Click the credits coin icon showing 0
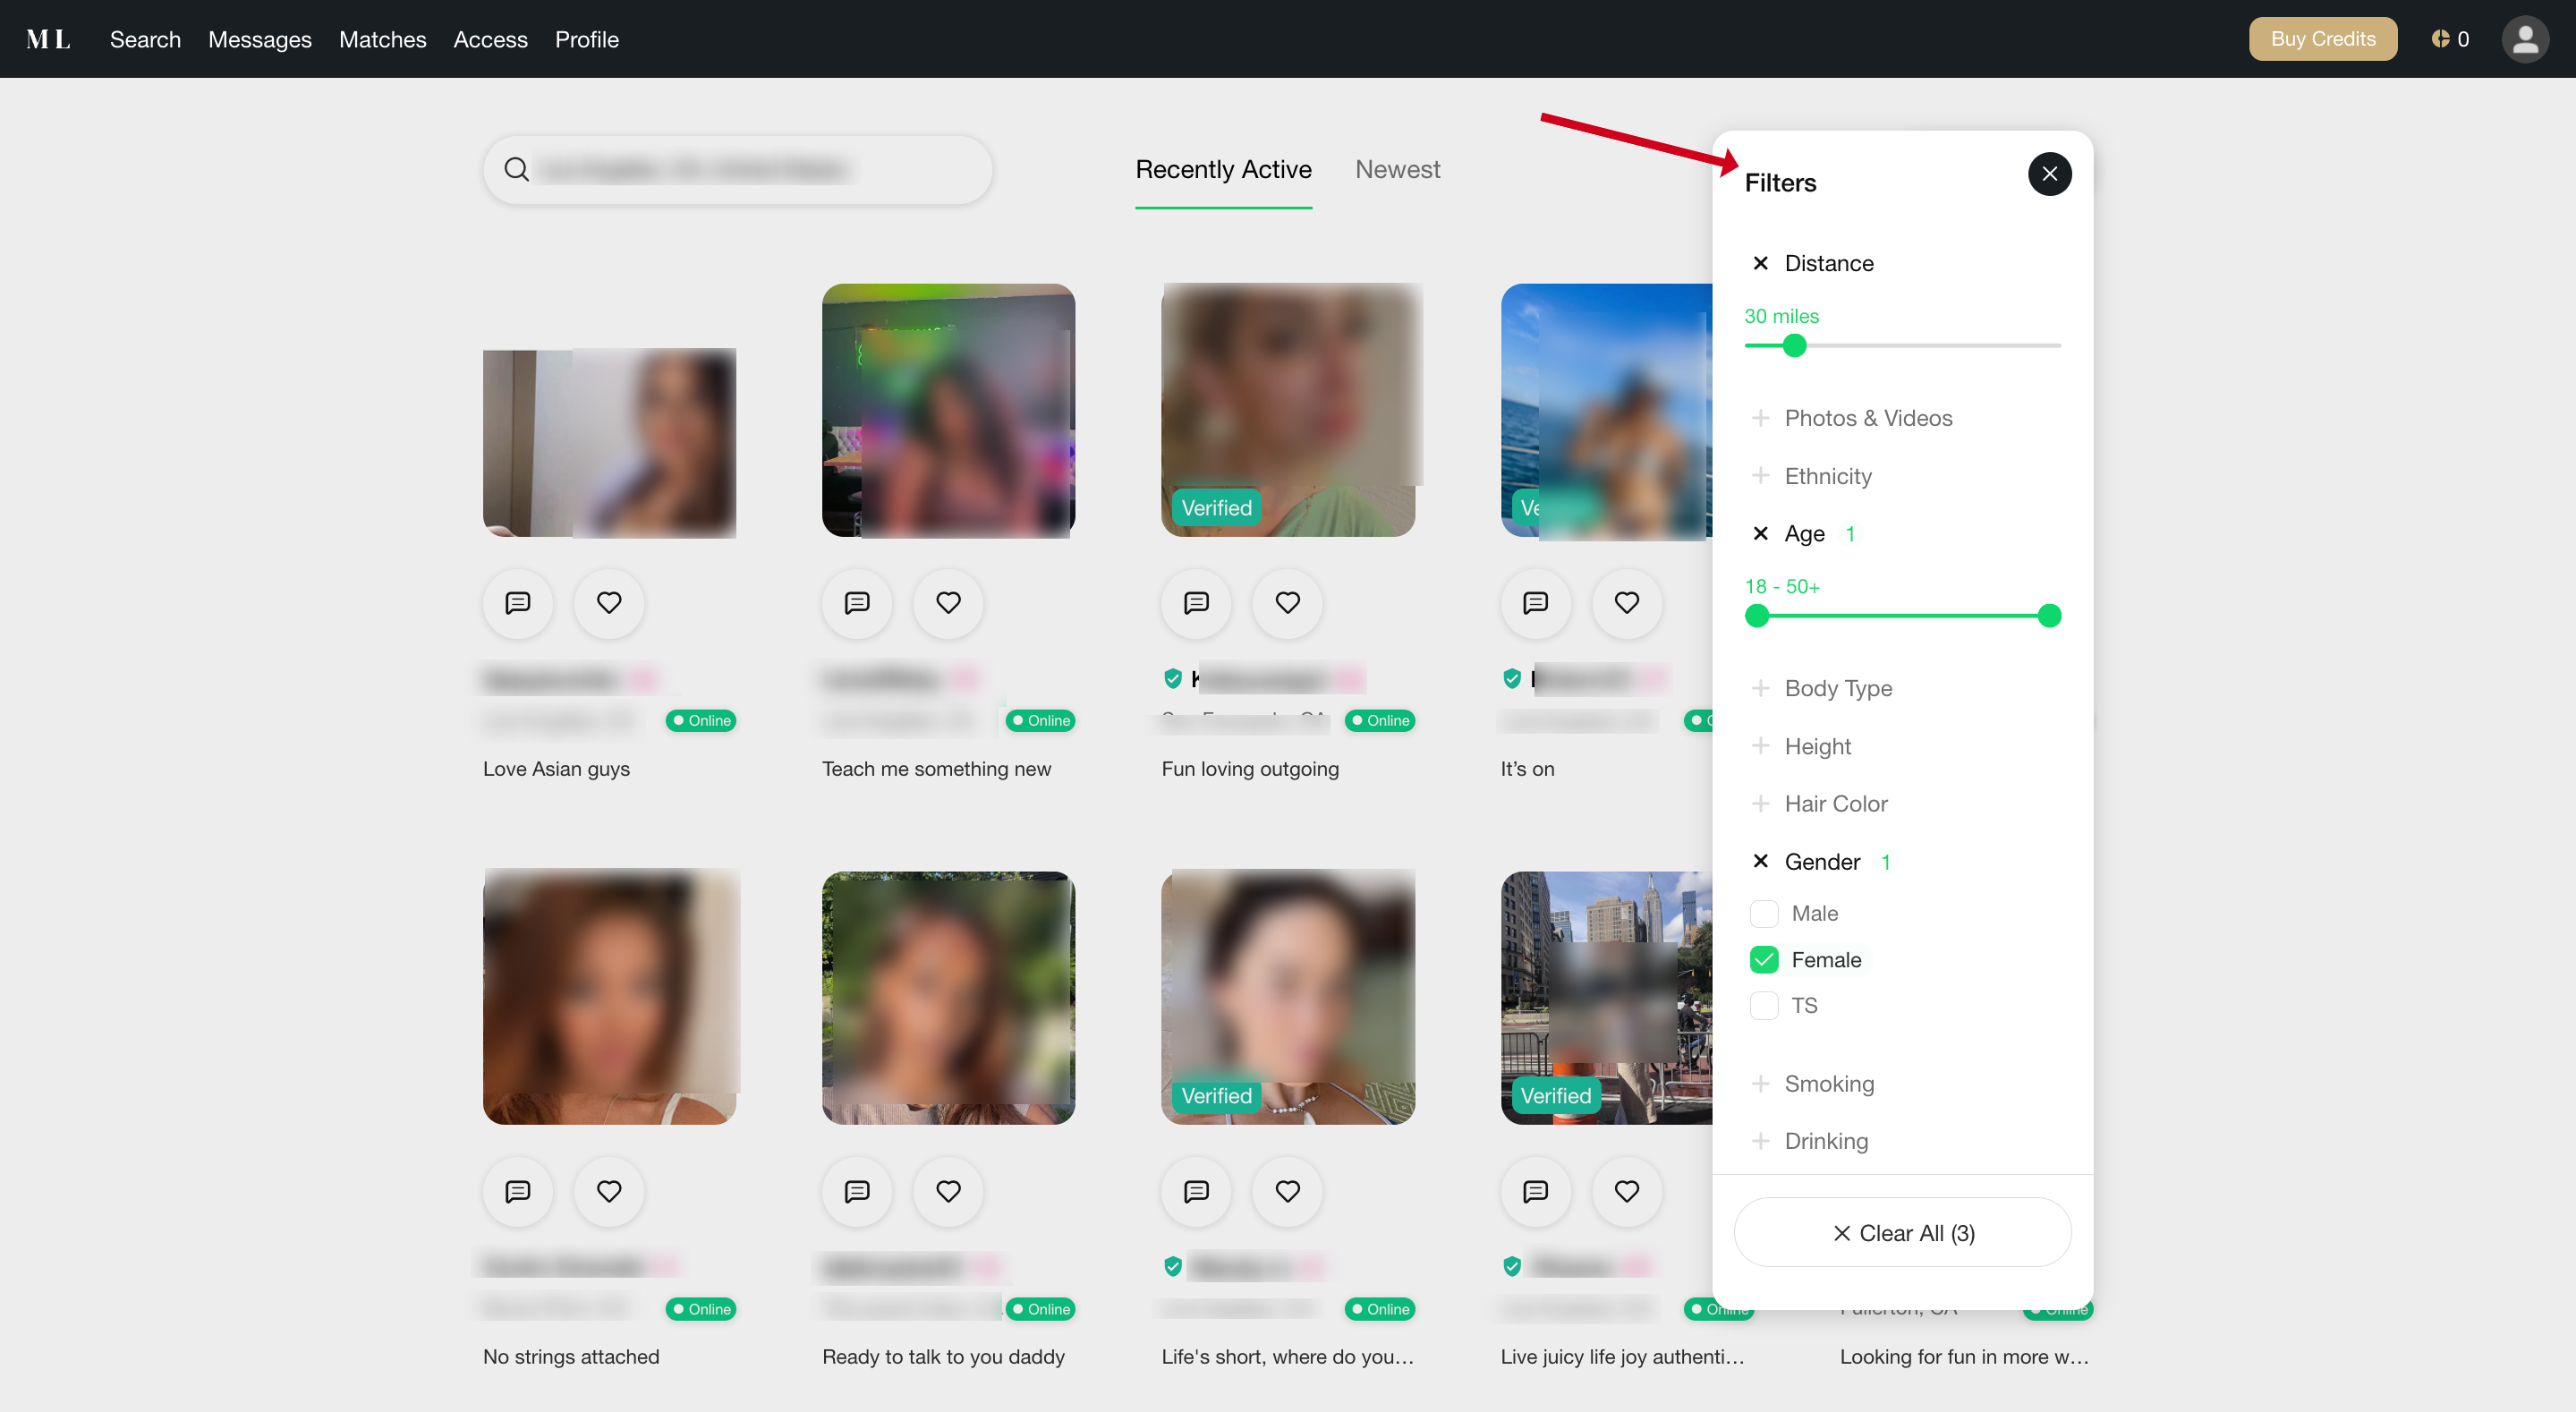 tap(2440, 39)
